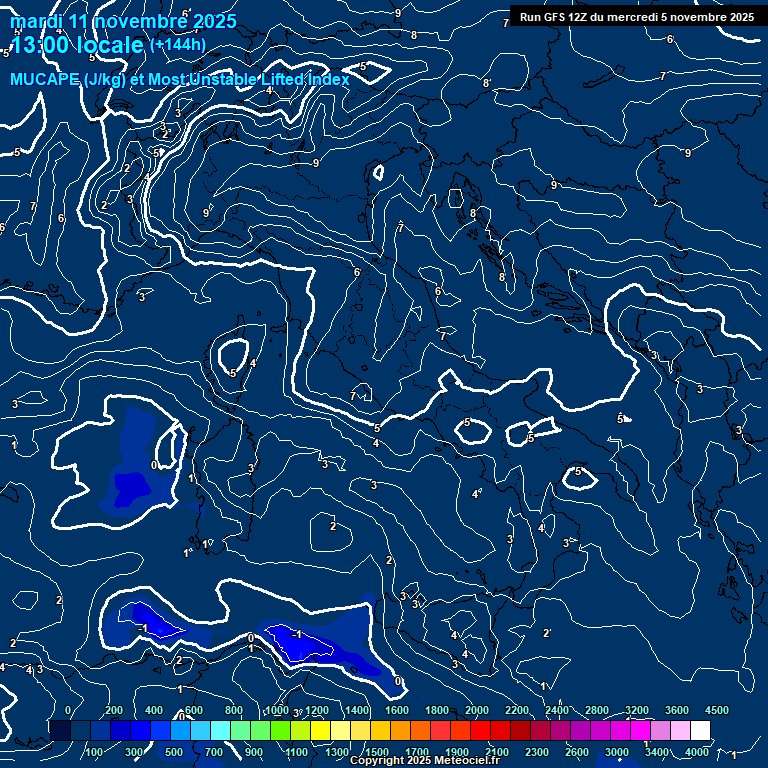
Task: Click the legend label '2600'
Action: [577, 752]
